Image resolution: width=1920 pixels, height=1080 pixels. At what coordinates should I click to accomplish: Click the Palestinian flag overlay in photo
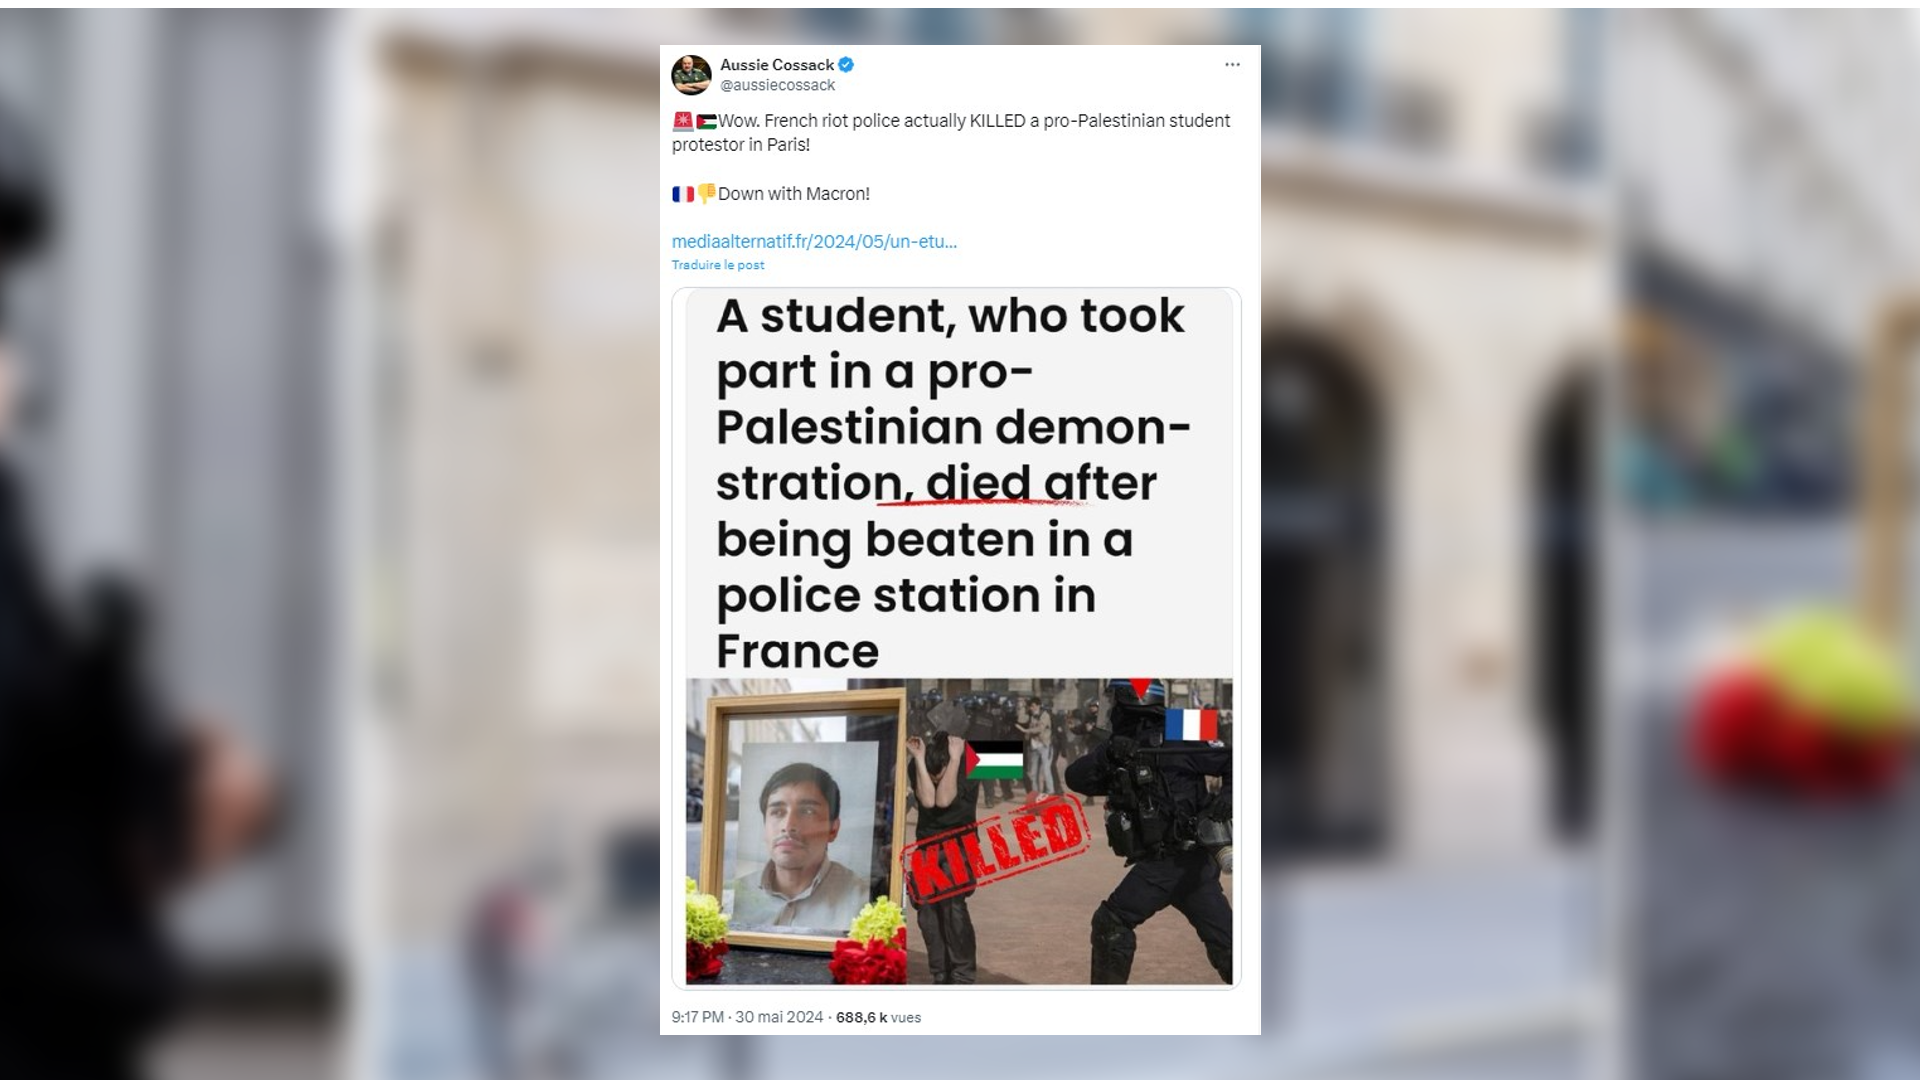995,760
